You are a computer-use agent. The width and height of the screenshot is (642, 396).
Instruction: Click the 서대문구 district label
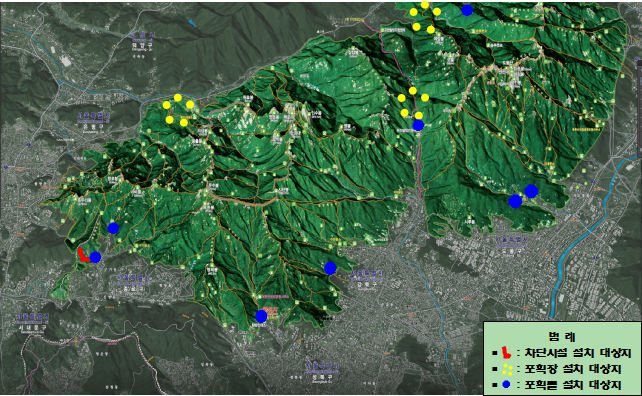pos(33,327)
